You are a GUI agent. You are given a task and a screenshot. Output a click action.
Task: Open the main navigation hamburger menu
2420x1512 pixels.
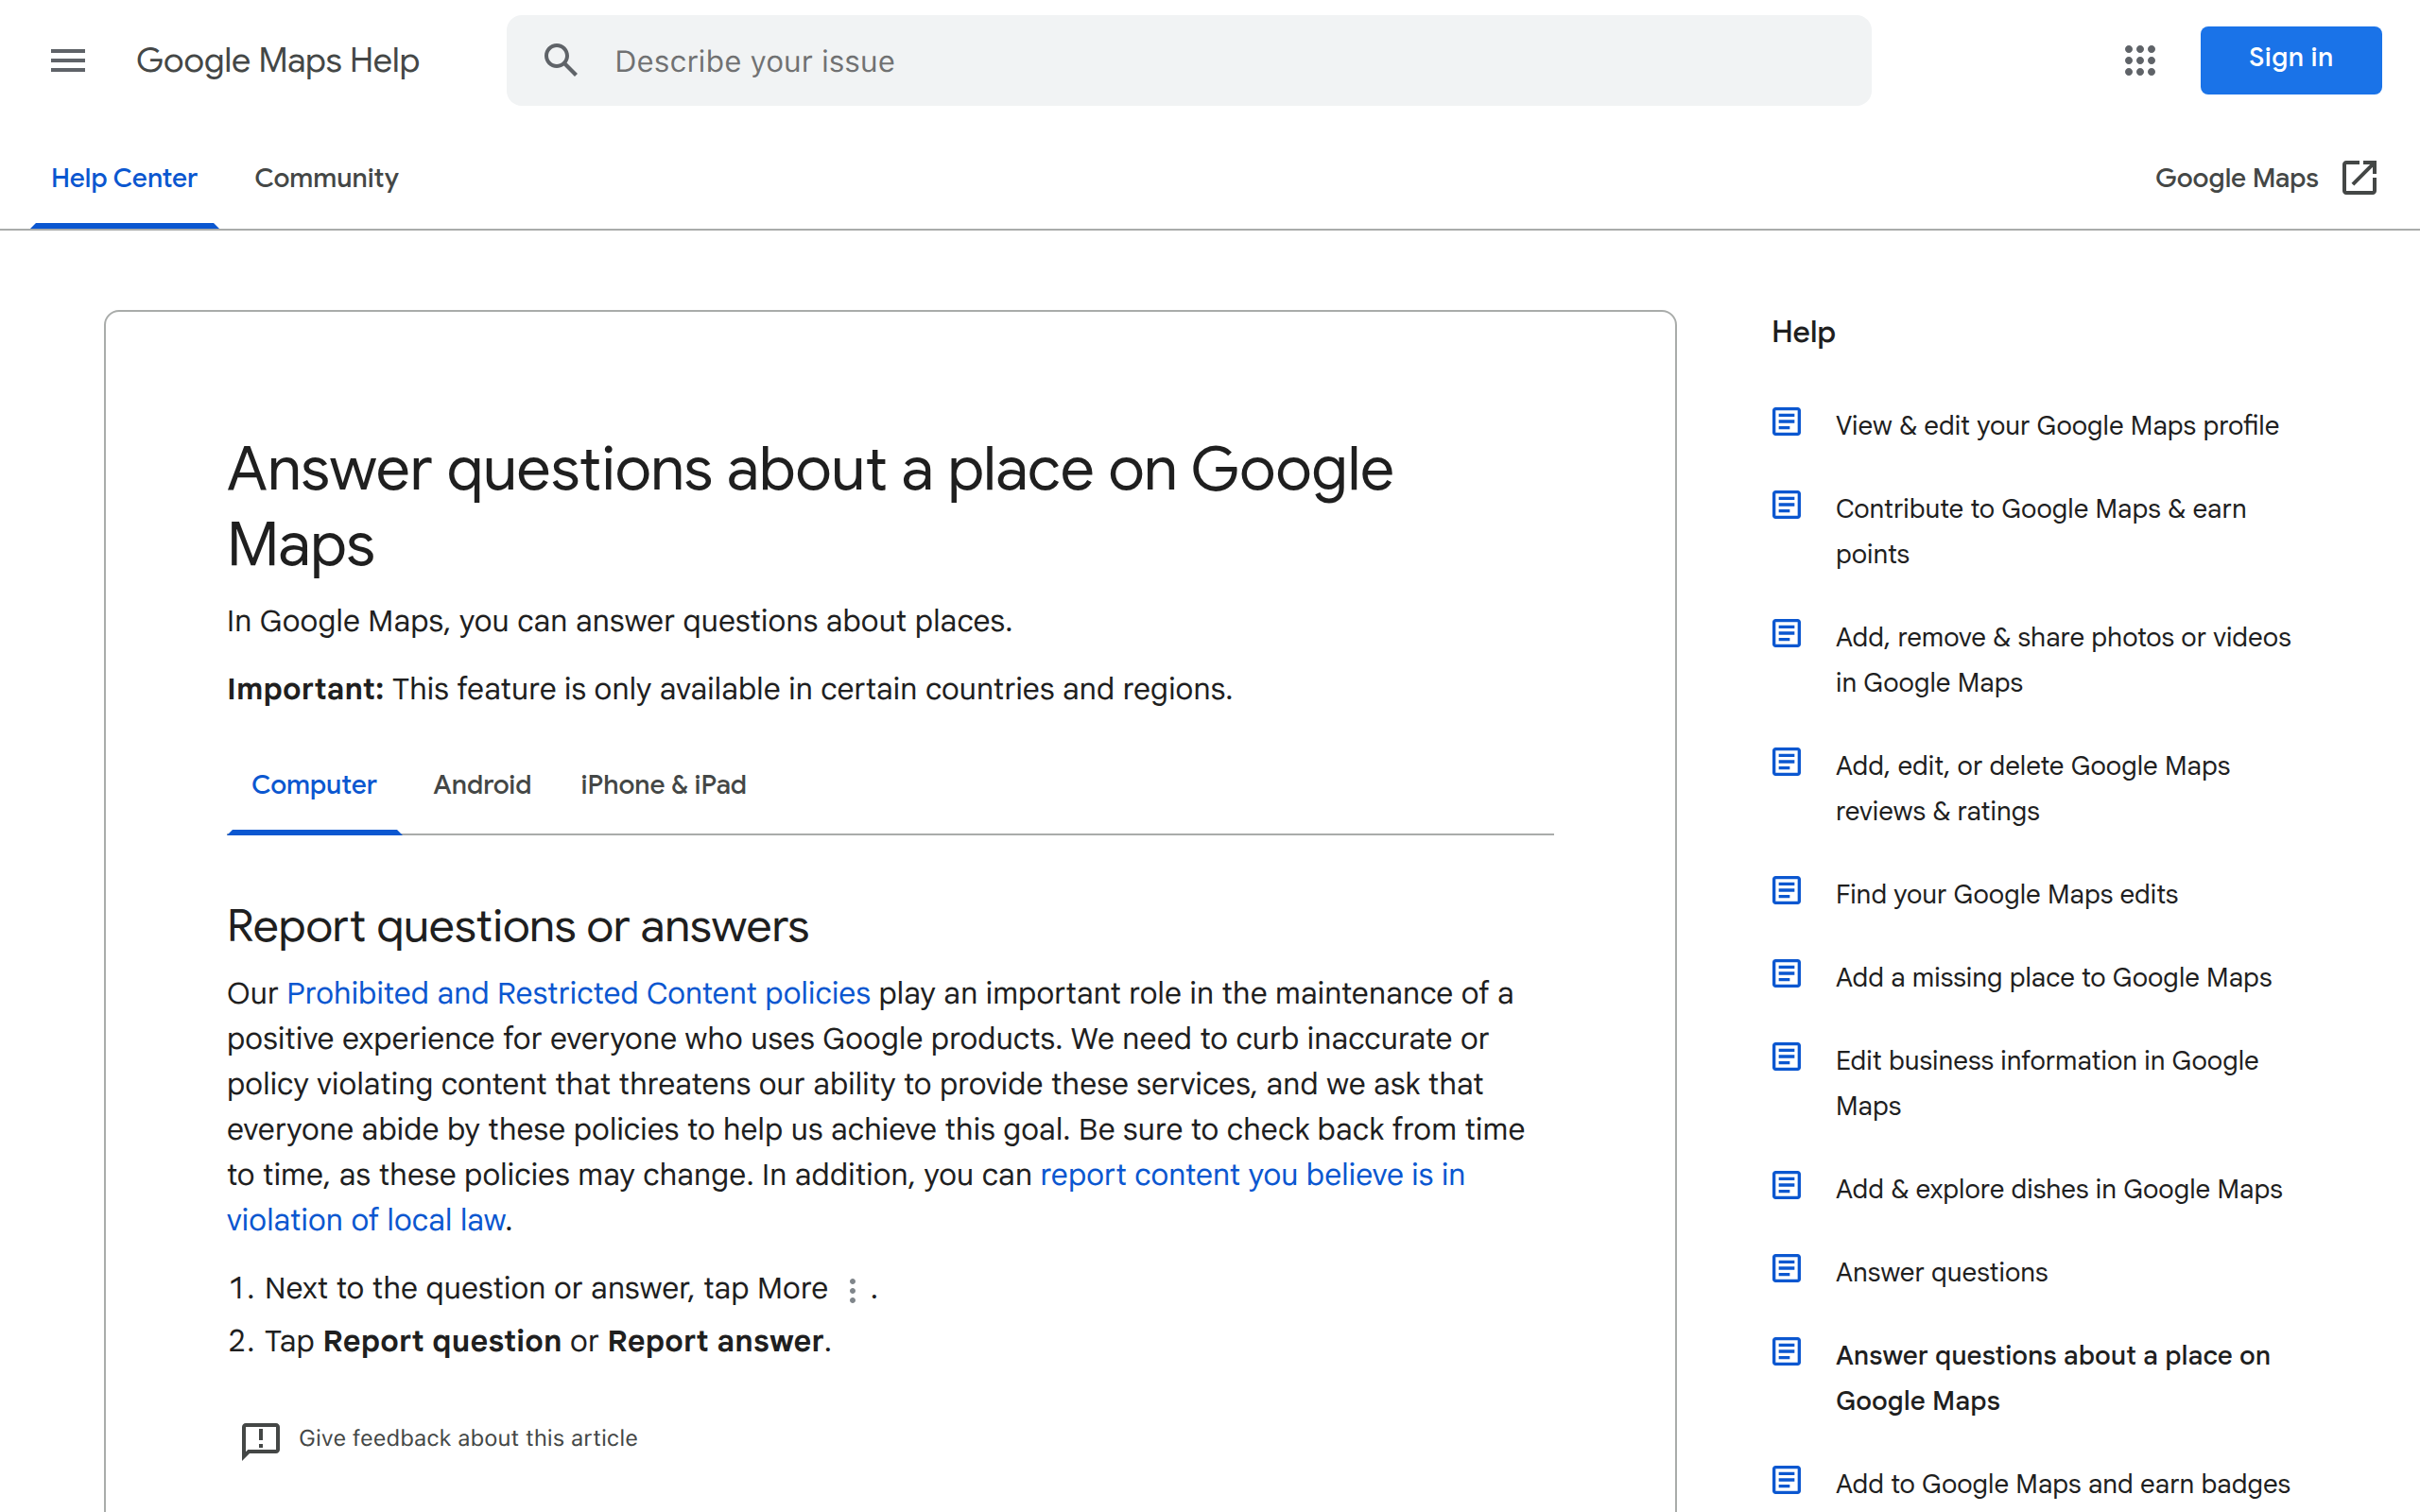[67, 60]
